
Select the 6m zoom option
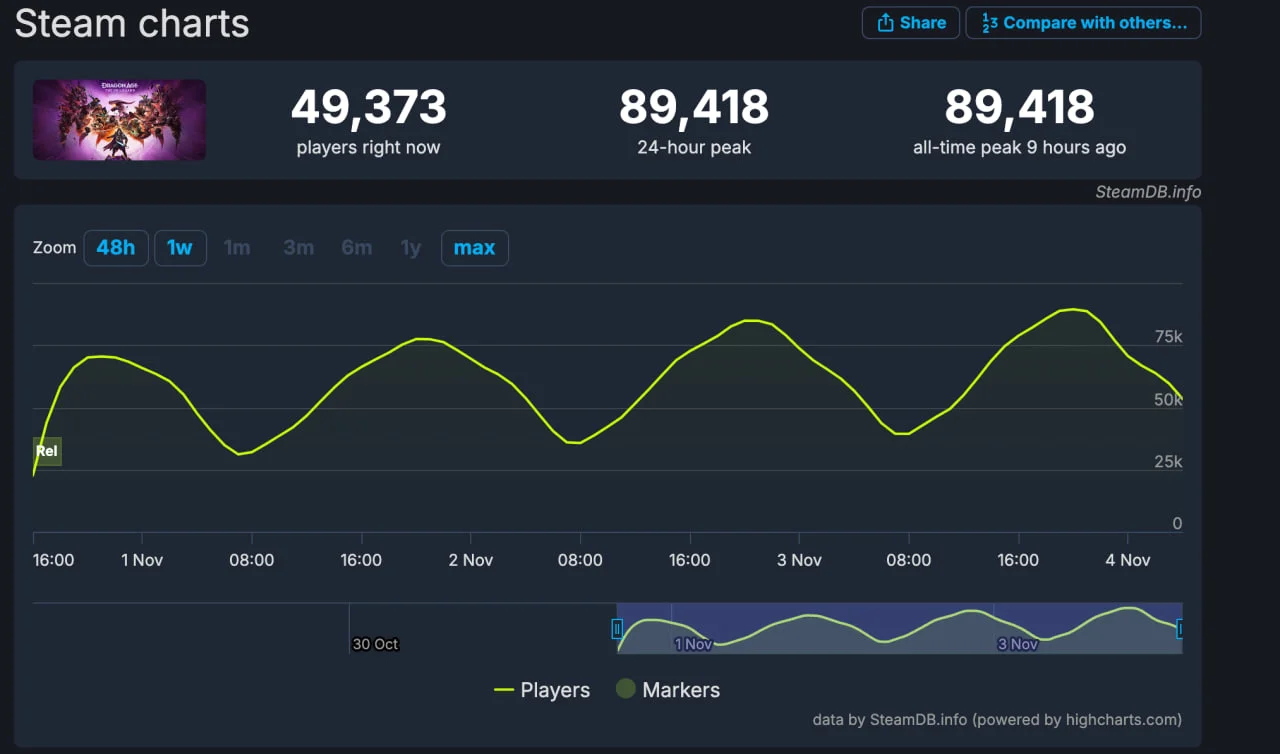(x=356, y=247)
